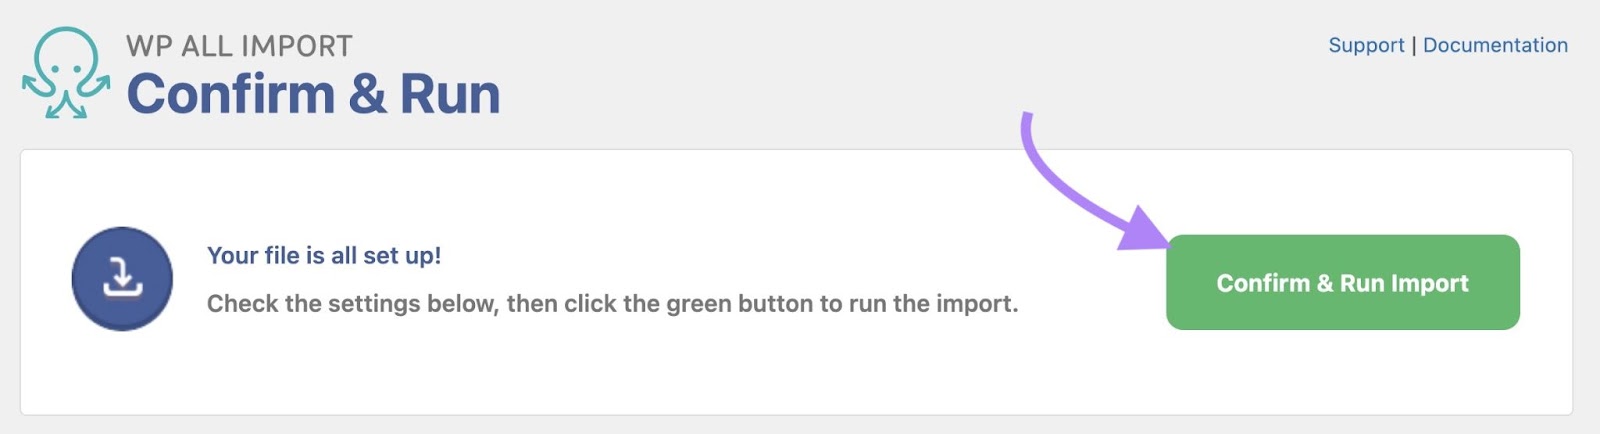
Task: Click the word 'Run' in page title
Action: [450, 94]
